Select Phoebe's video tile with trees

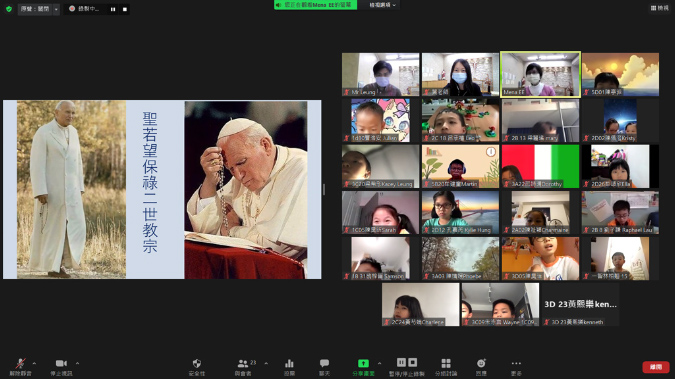pos(460,258)
